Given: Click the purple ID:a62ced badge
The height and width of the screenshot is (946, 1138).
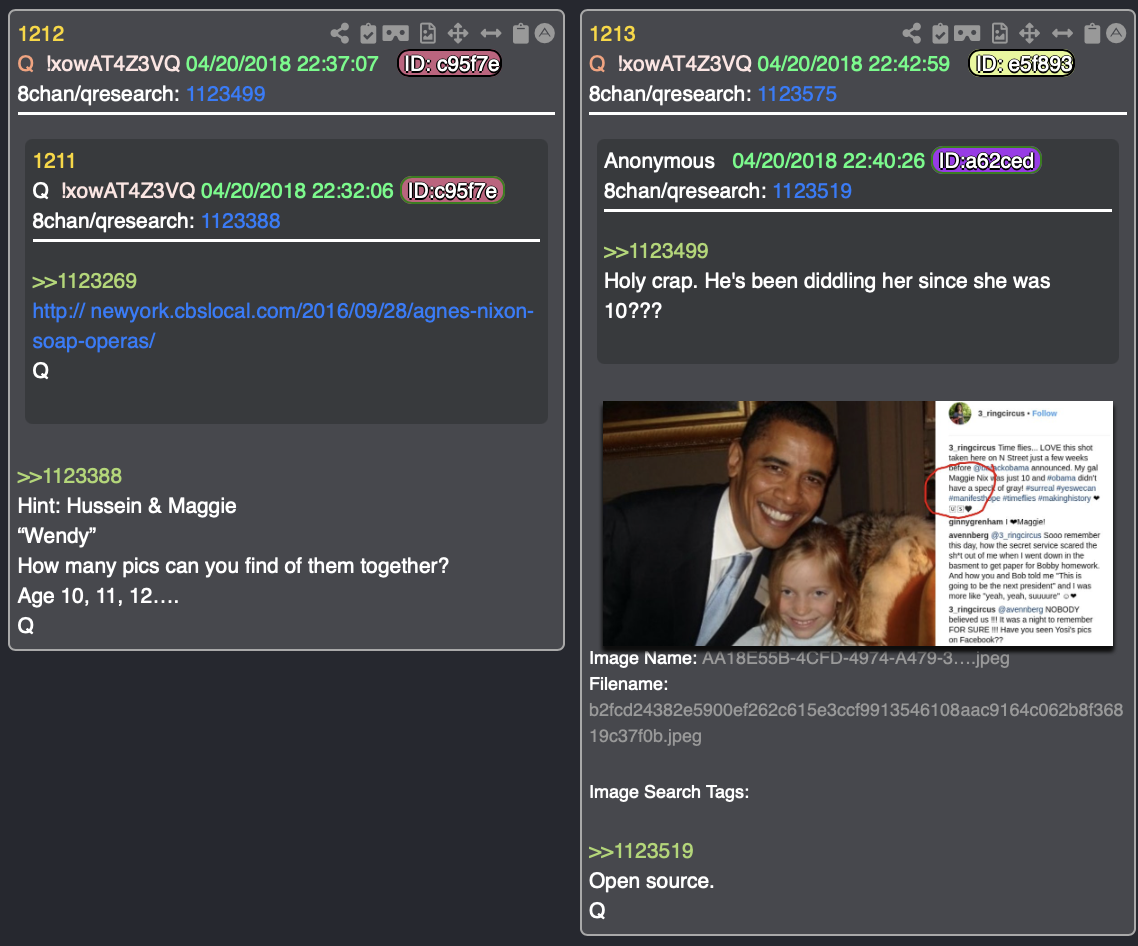Looking at the screenshot, I should click(x=986, y=160).
